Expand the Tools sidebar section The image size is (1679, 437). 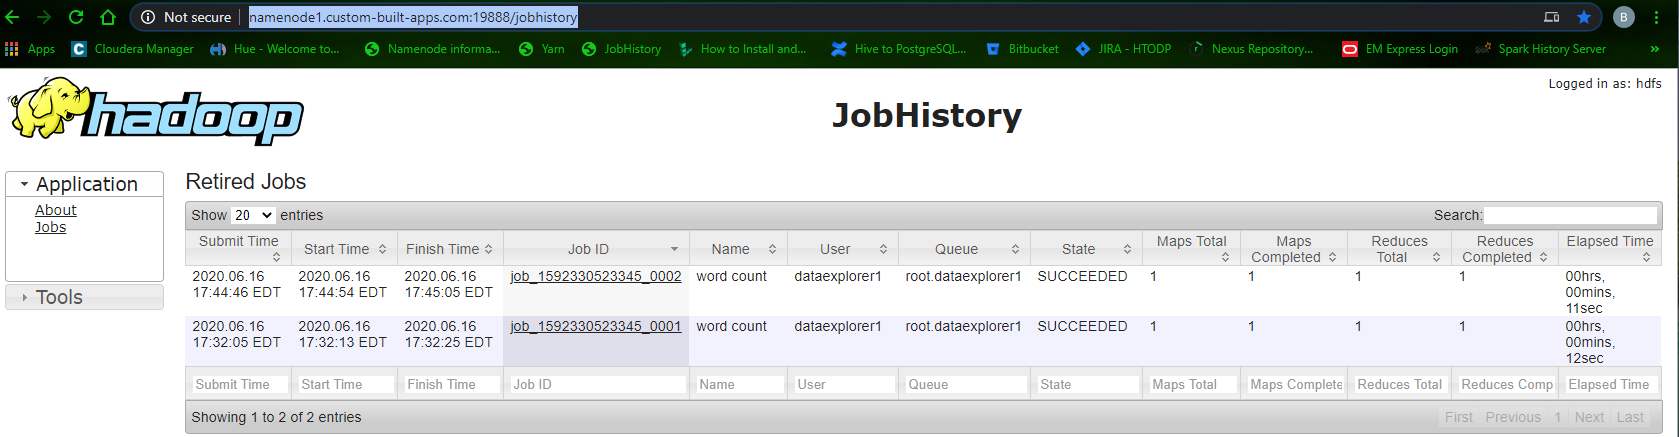tap(85, 297)
